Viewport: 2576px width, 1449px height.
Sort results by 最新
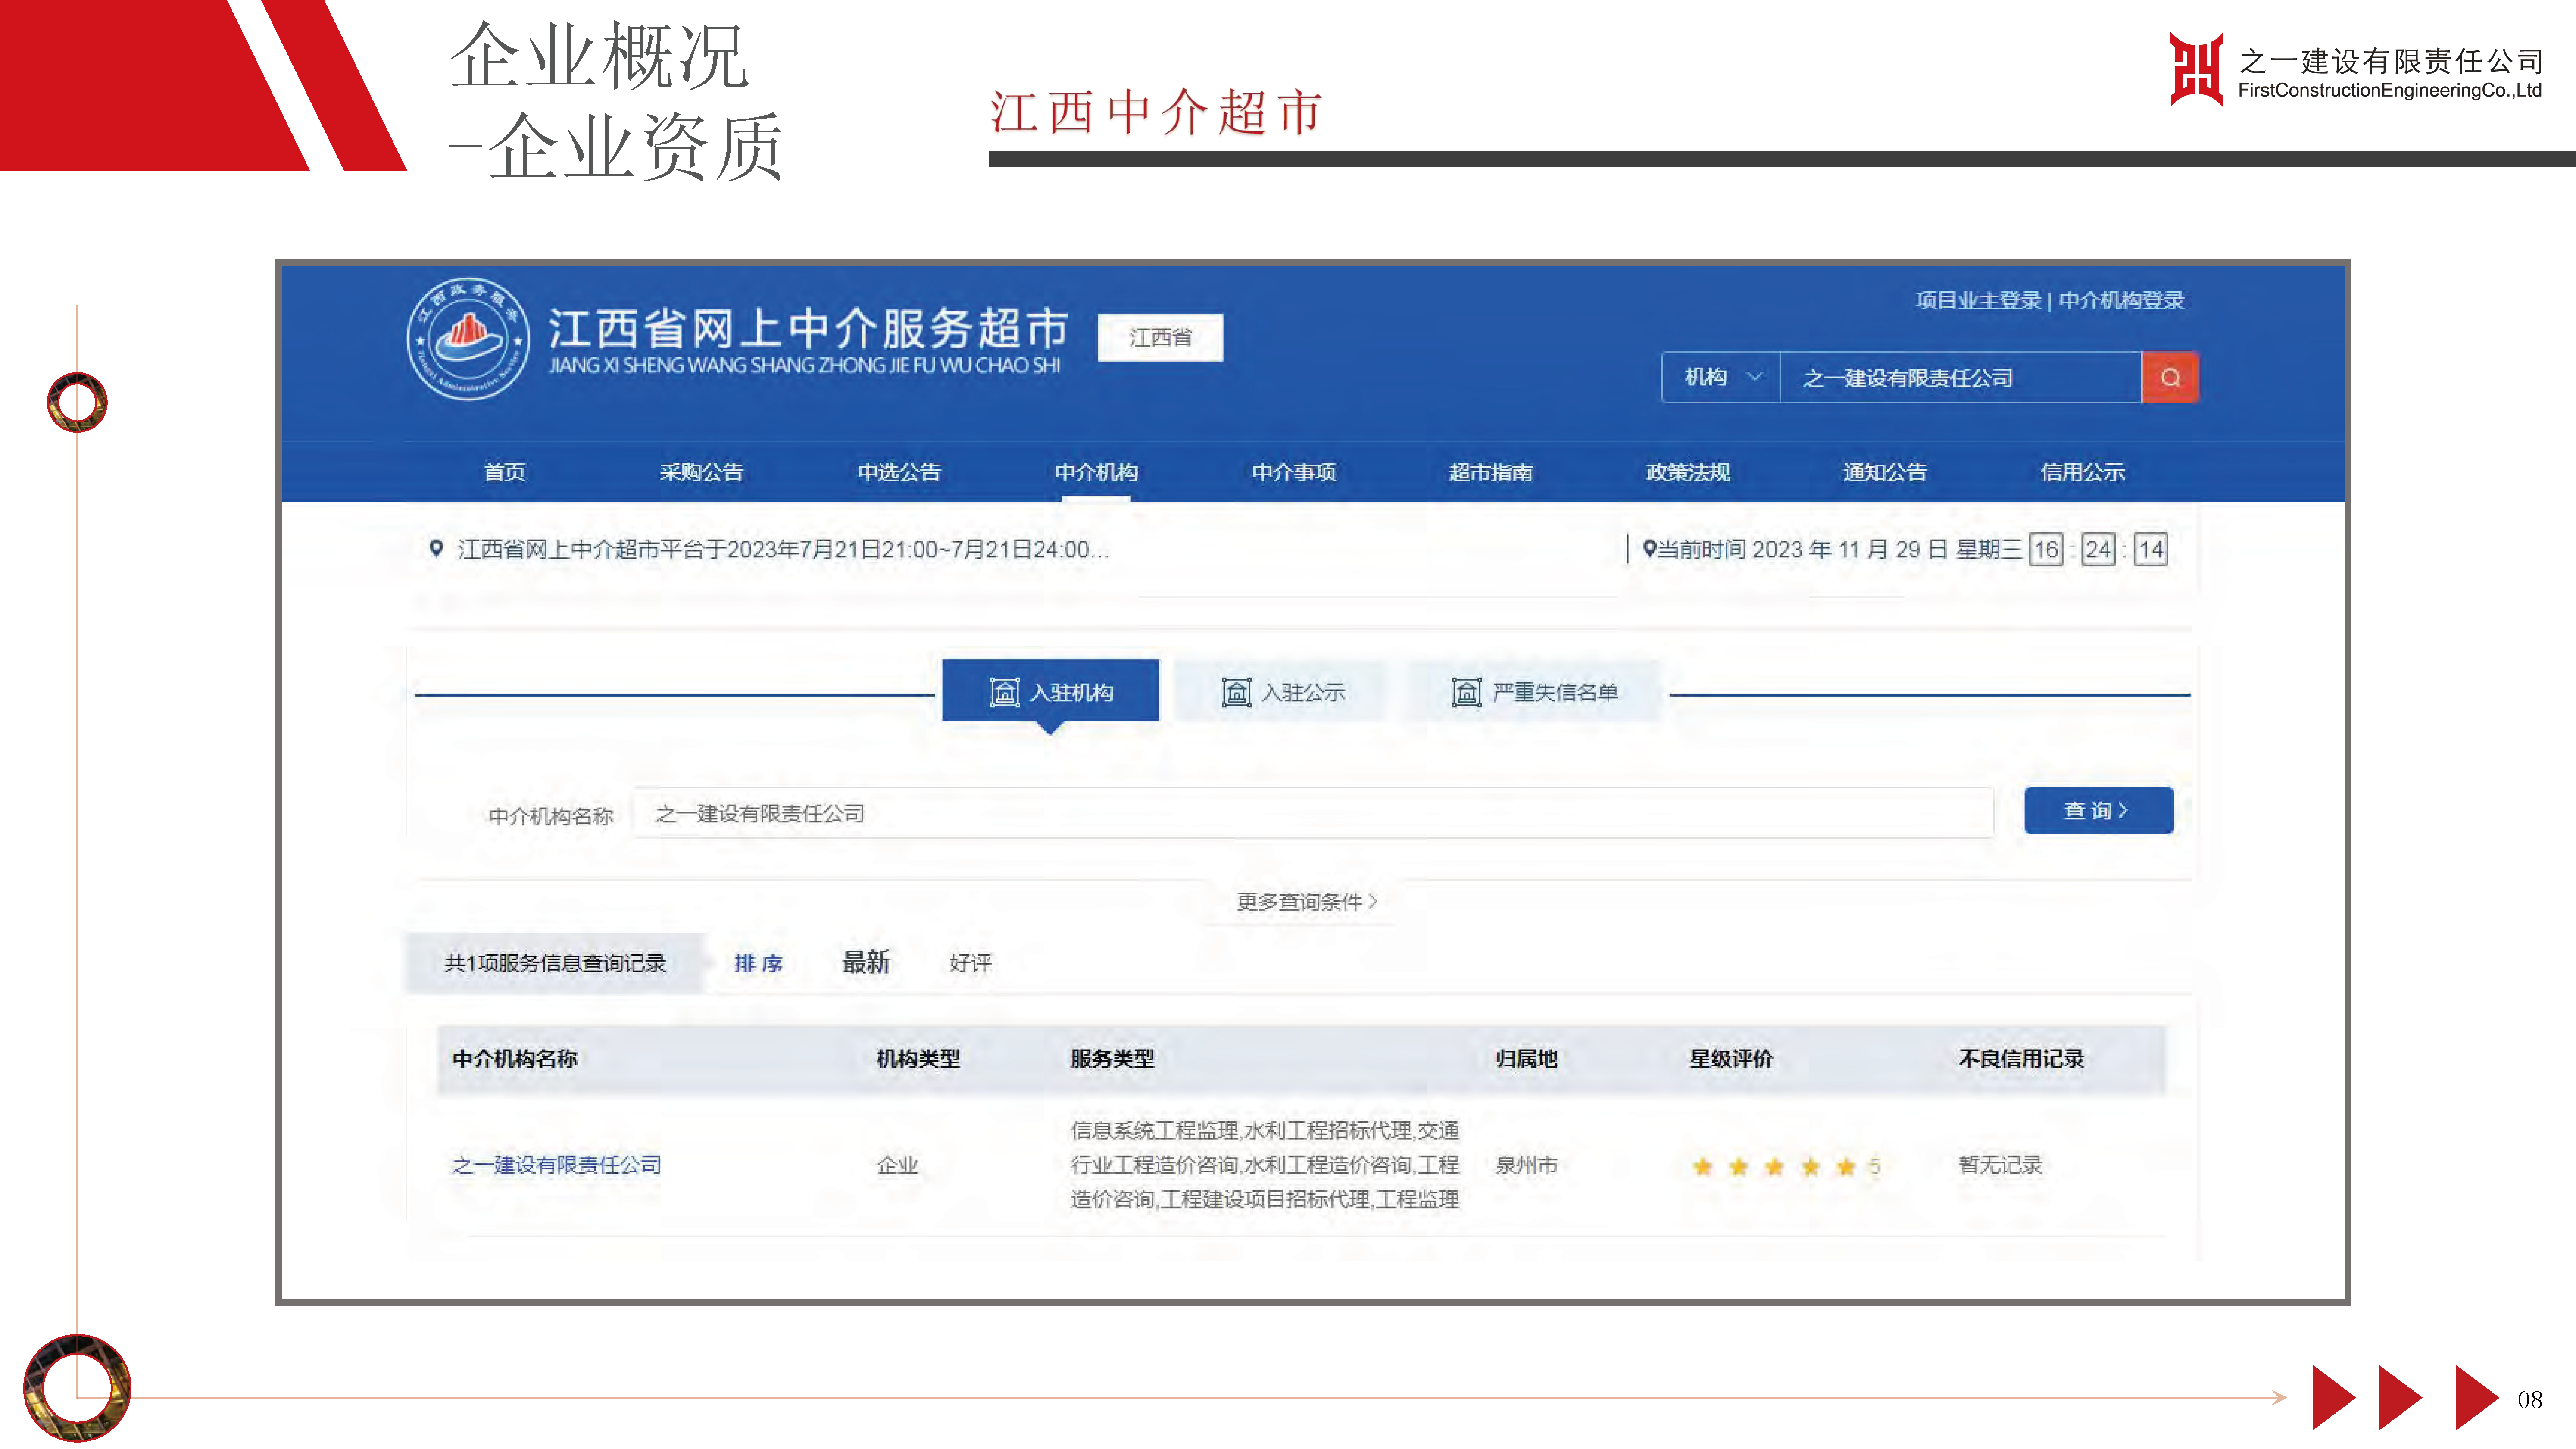(866, 962)
